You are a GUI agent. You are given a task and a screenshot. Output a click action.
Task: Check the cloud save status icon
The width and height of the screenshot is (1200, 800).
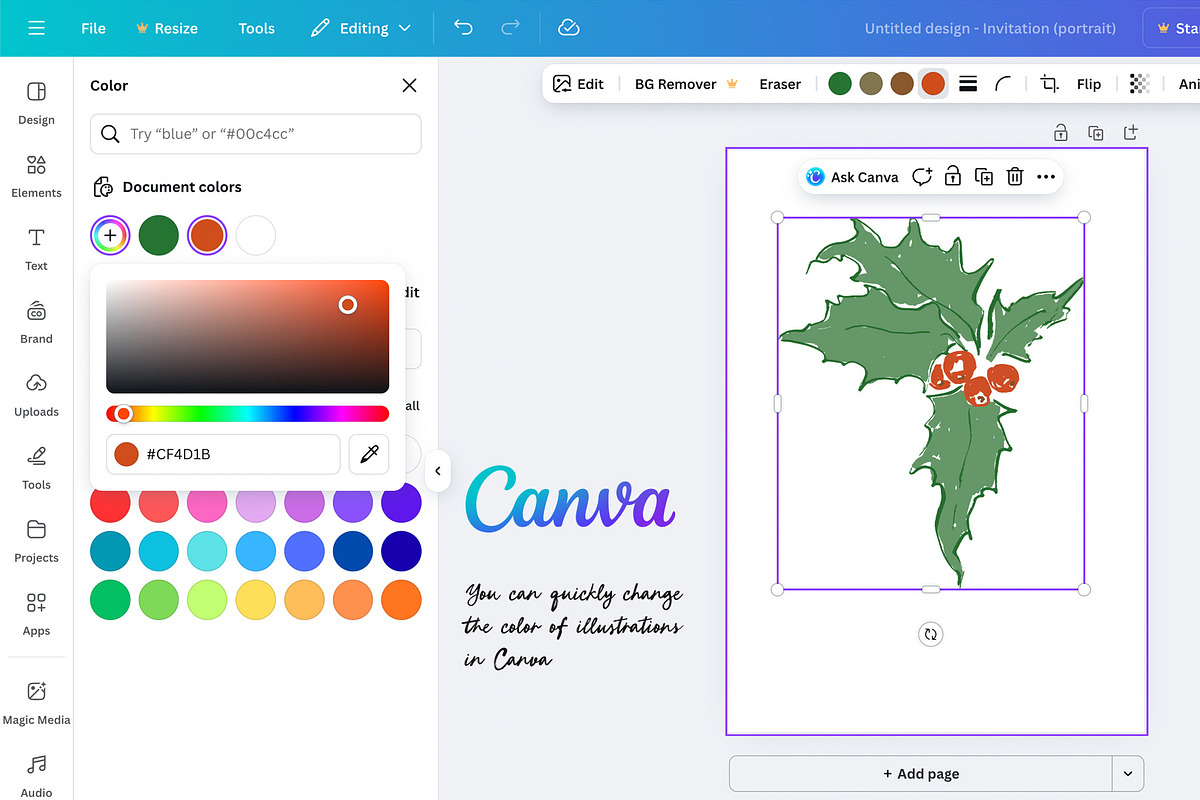(569, 28)
